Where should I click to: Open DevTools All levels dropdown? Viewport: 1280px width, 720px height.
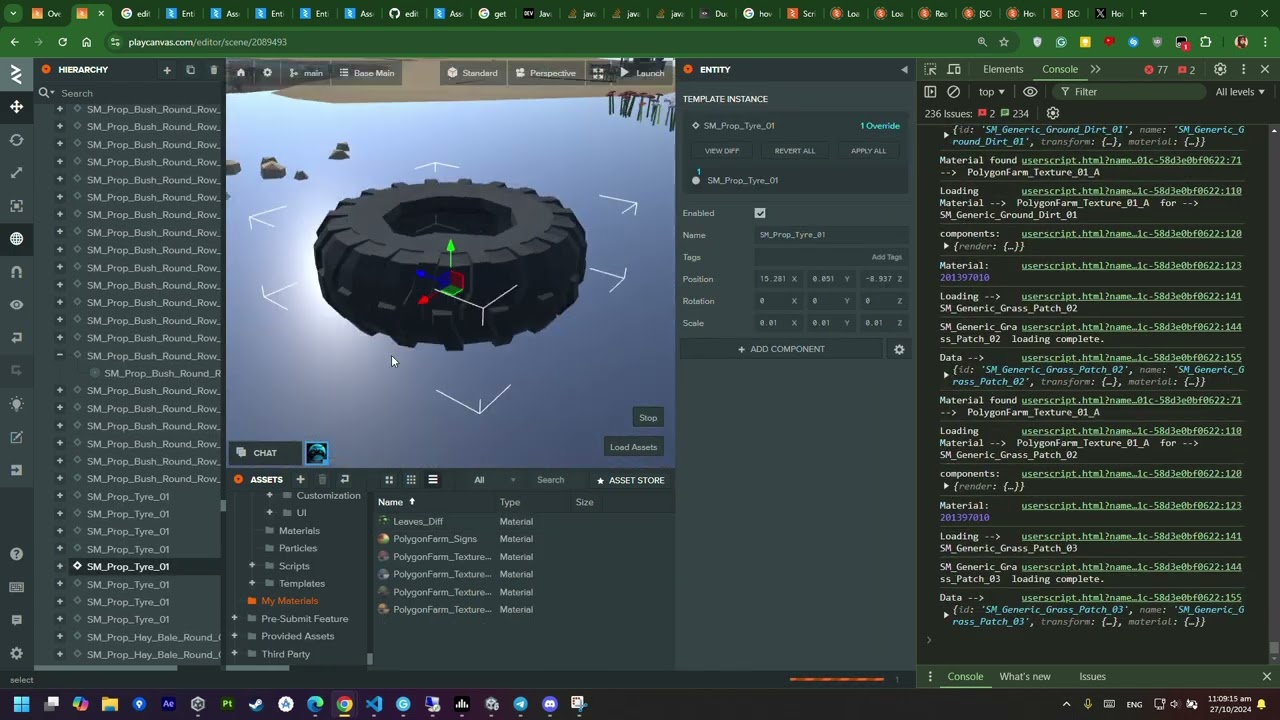click(x=1240, y=92)
